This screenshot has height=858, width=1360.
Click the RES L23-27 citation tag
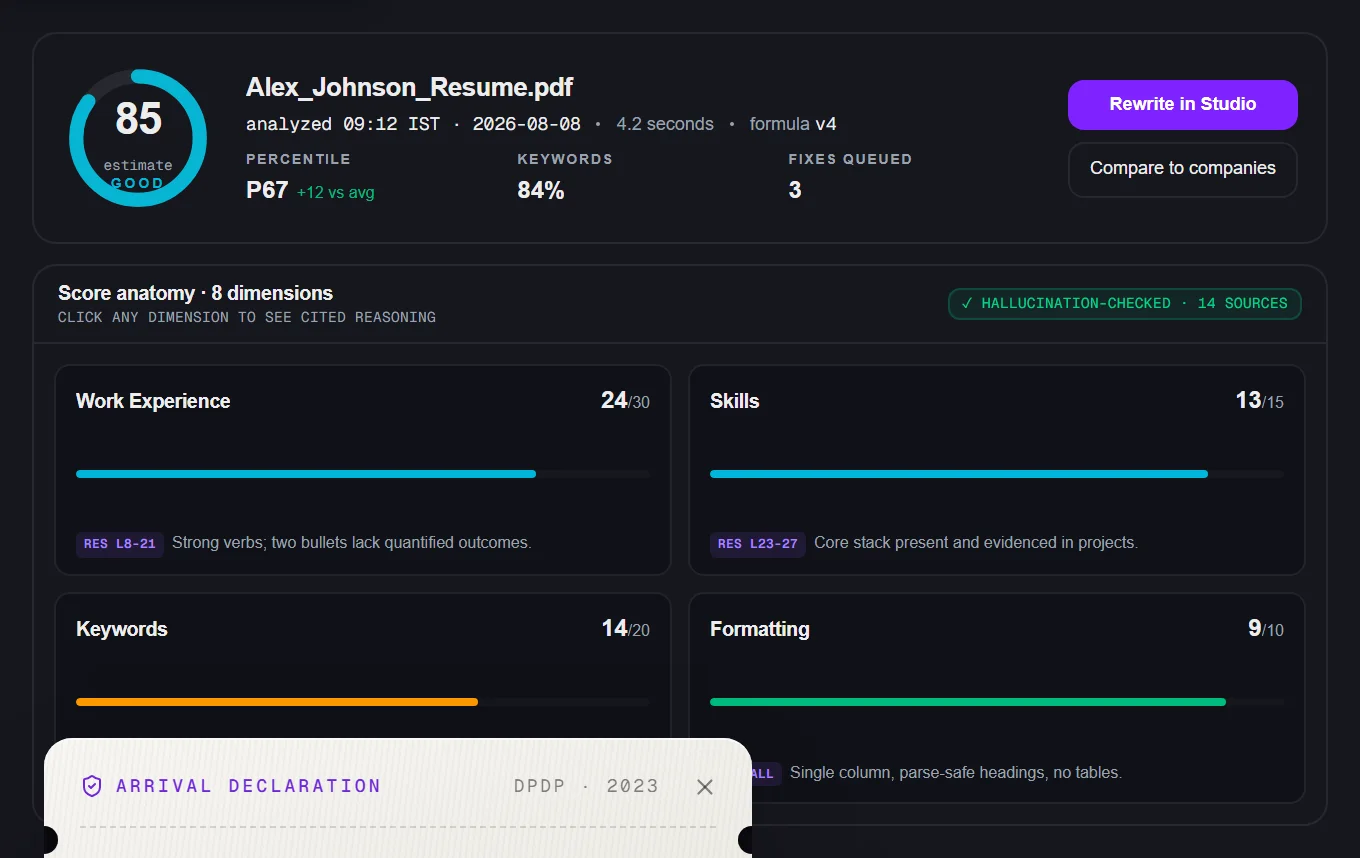(758, 544)
